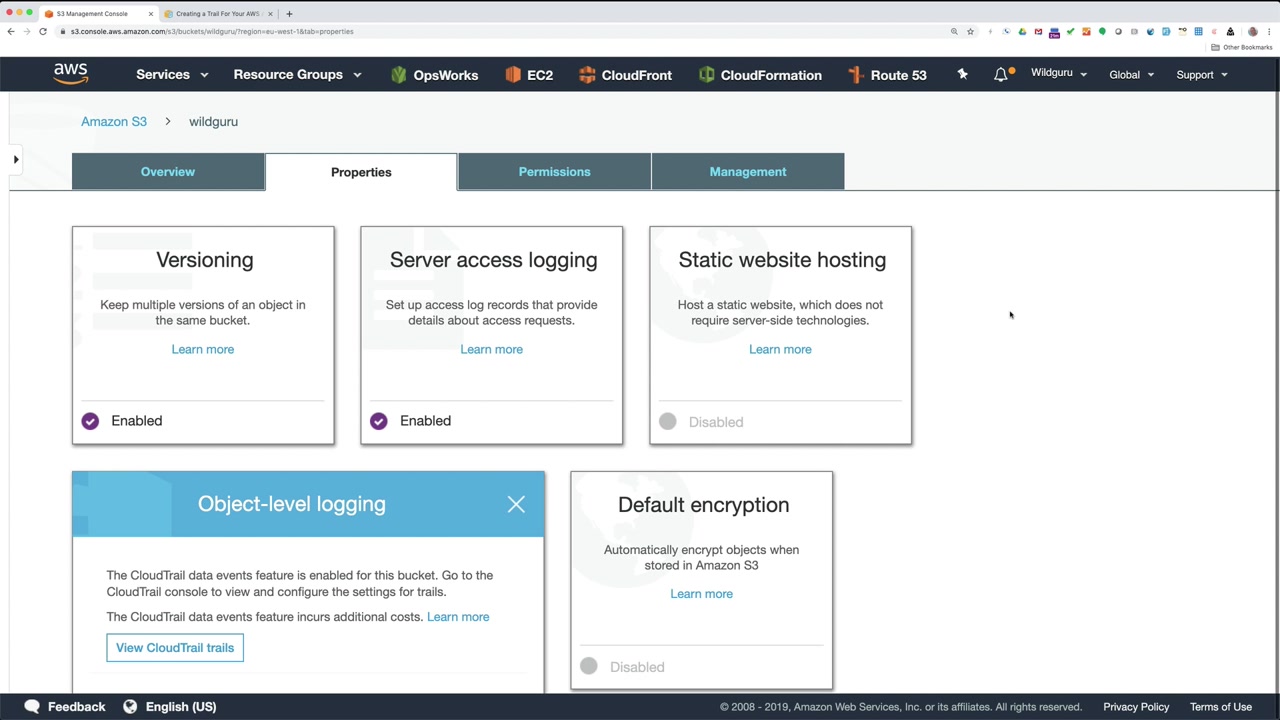Click Learn more under Default encryption

(701, 594)
